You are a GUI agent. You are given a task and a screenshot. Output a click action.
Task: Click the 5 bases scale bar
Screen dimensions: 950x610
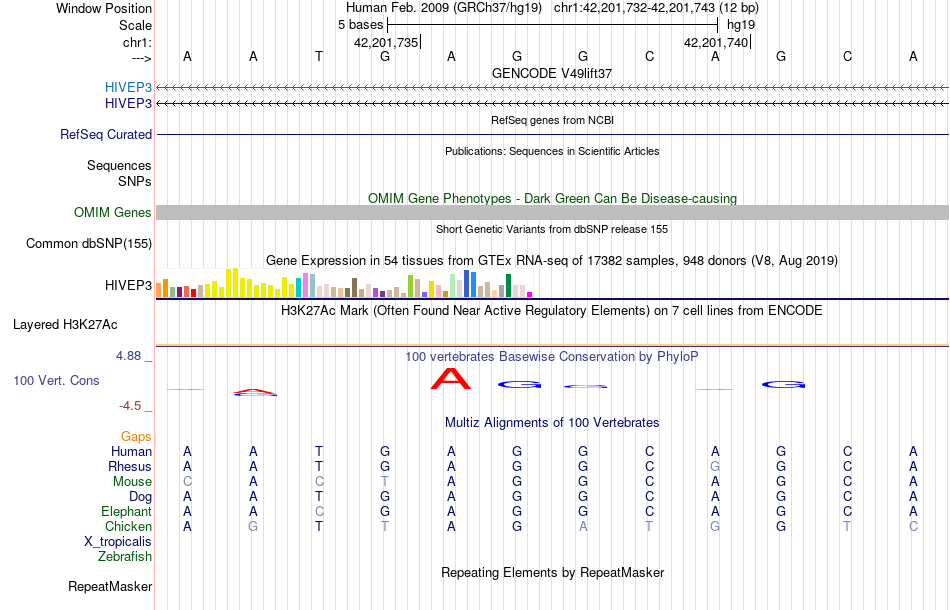pos(552,25)
